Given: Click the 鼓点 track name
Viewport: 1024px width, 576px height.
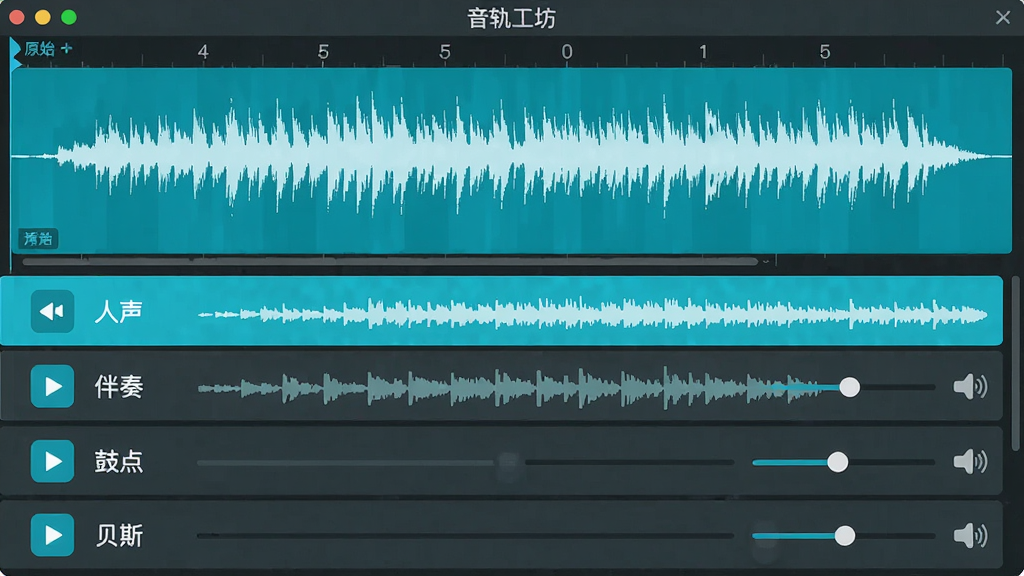Looking at the screenshot, I should (119, 462).
